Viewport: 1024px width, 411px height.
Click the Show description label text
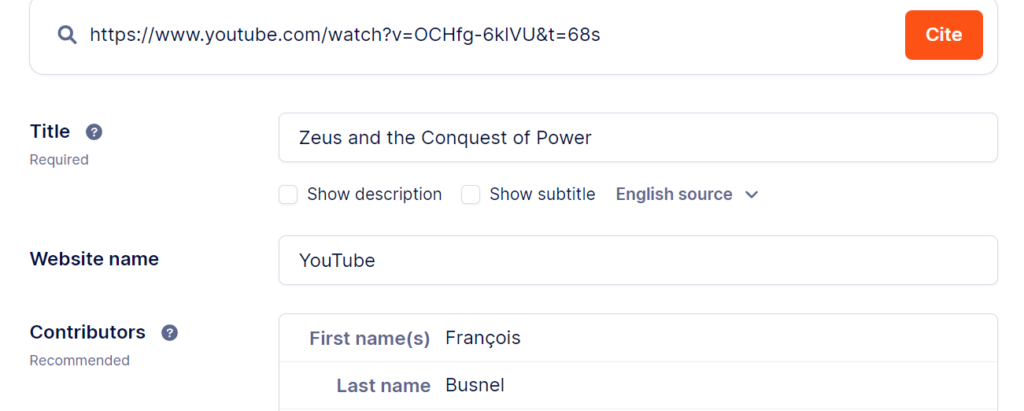point(374,195)
